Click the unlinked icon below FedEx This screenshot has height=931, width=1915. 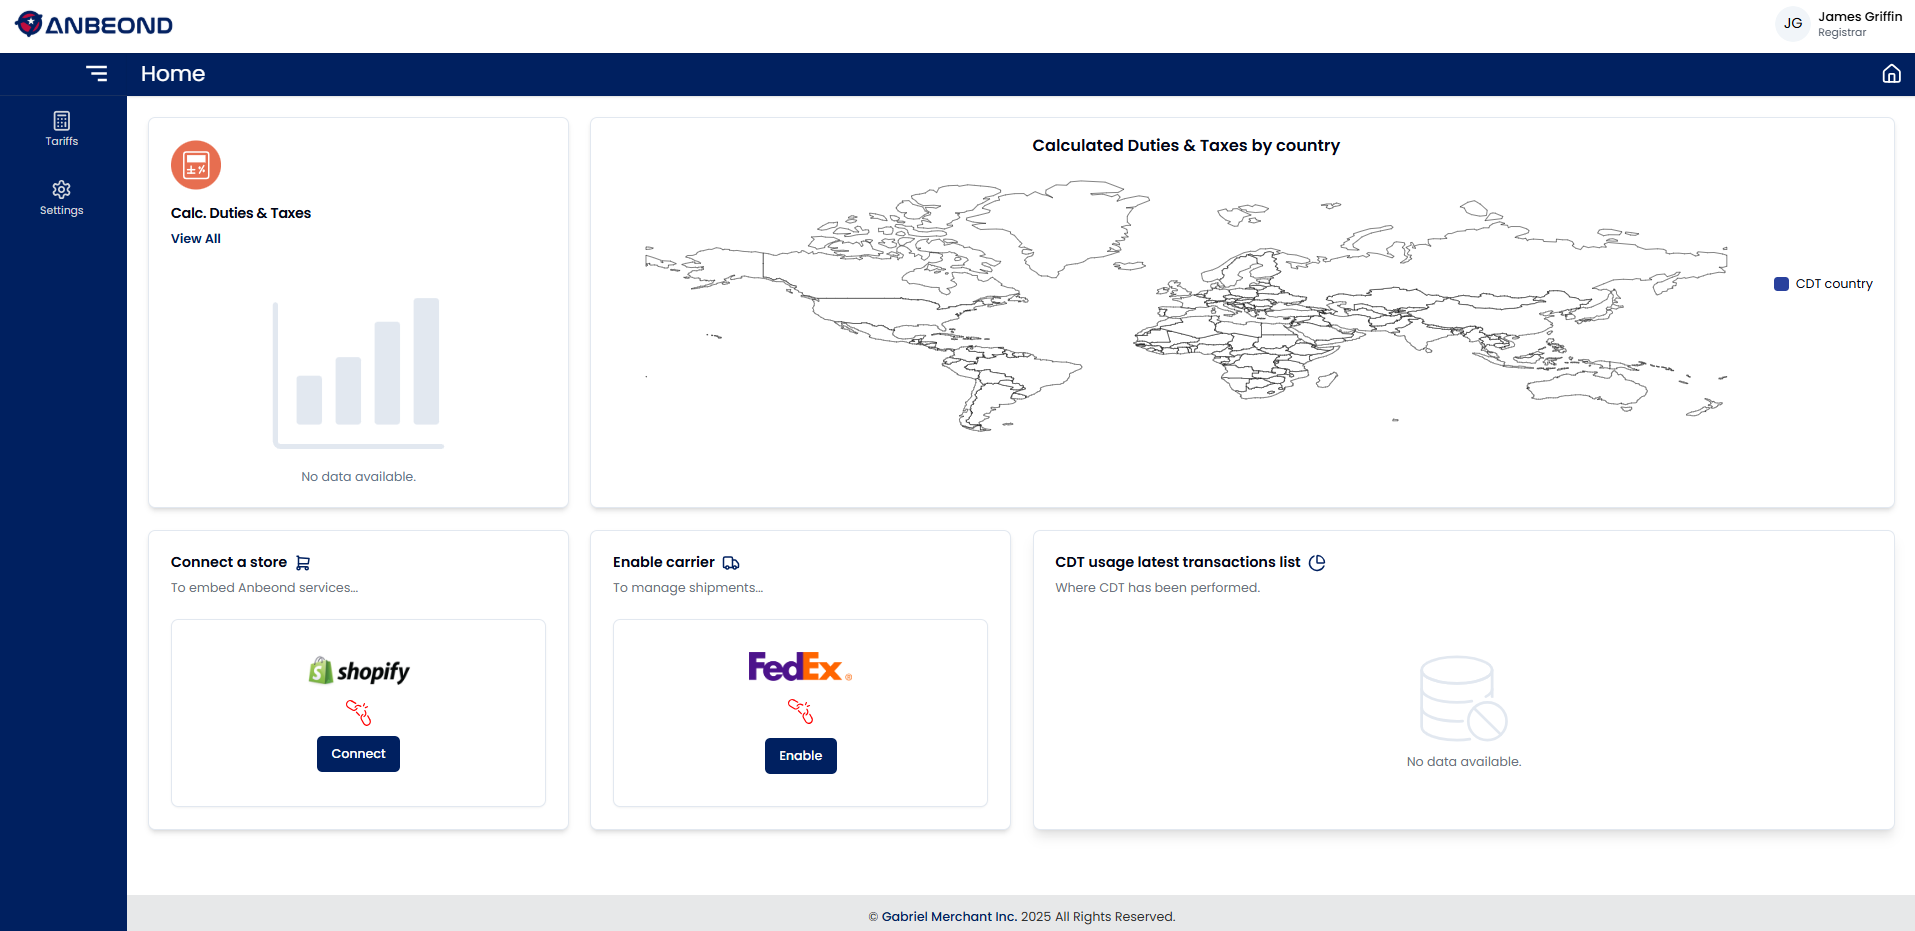[800, 711]
